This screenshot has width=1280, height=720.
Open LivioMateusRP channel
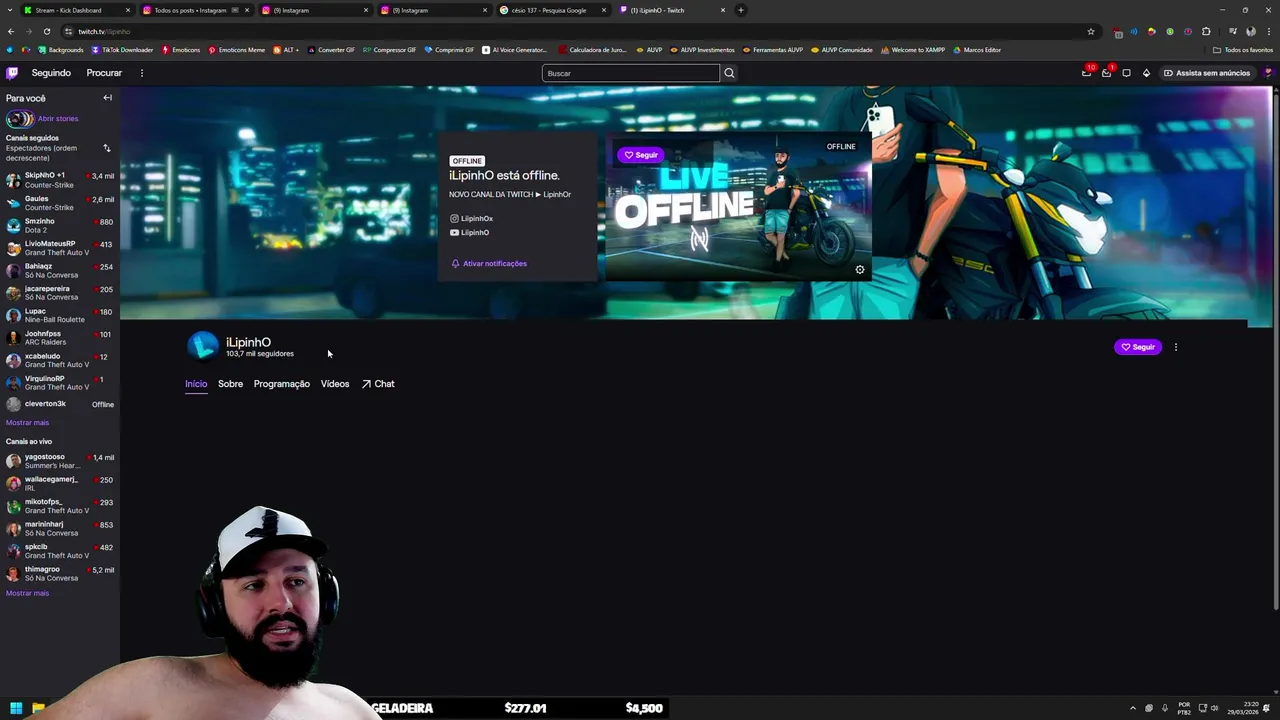pos(60,248)
